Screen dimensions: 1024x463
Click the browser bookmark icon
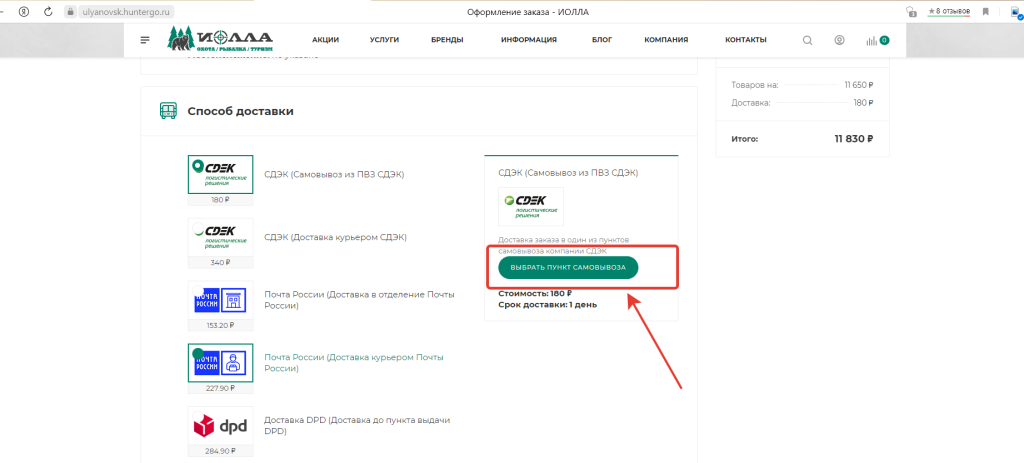pos(985,11)
